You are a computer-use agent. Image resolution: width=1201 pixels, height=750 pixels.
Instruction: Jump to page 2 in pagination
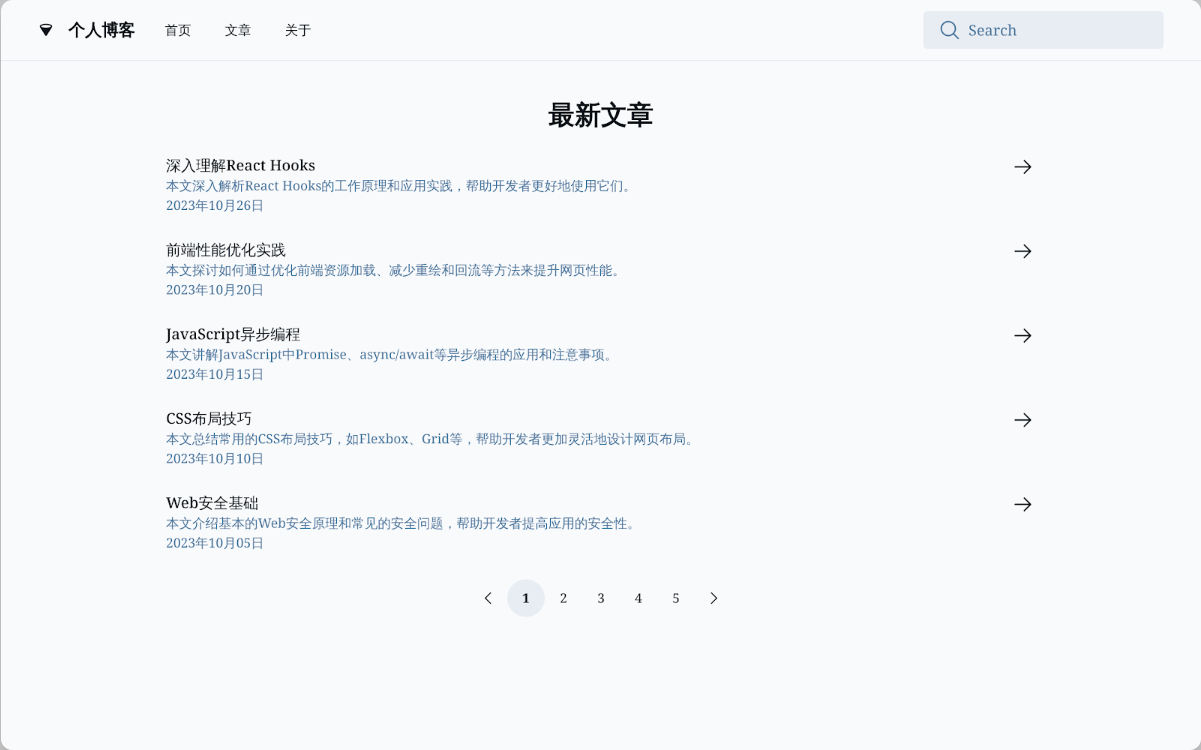click(563, 598)
